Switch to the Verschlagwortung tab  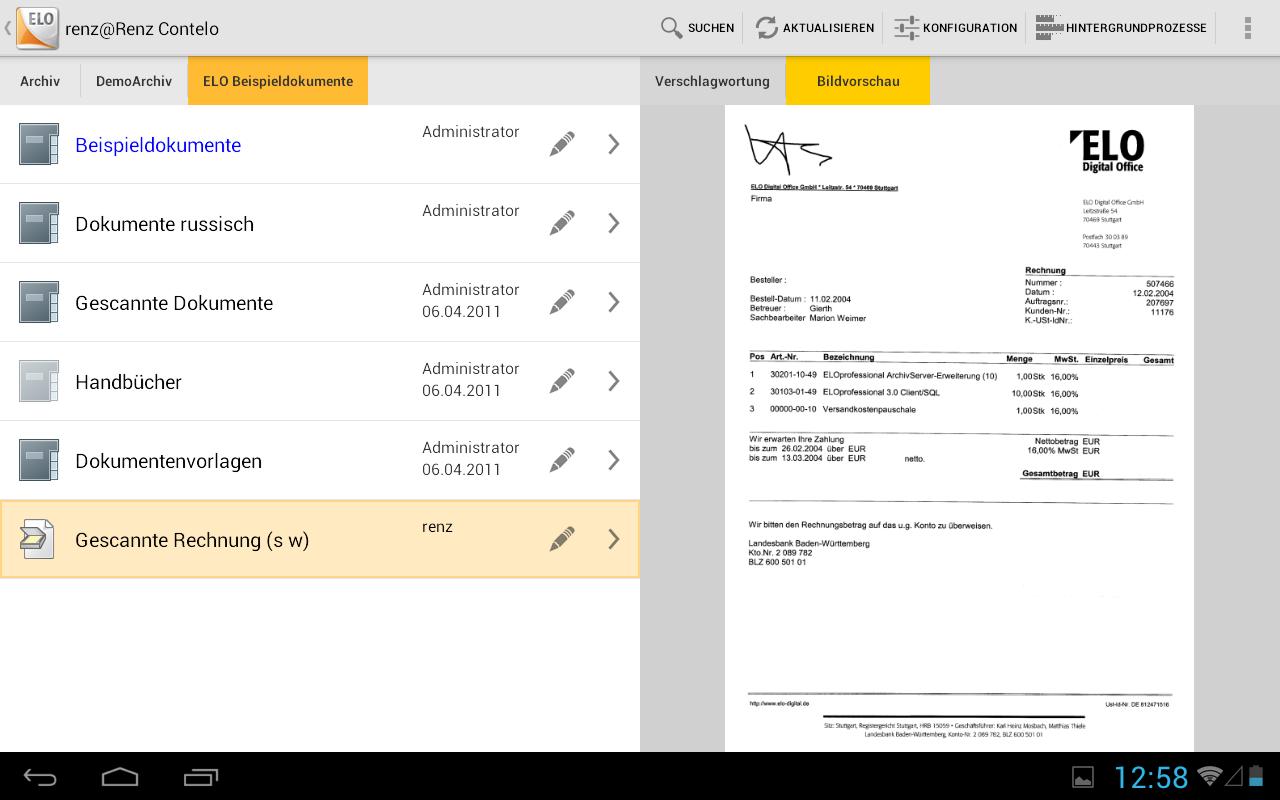[x=712, y=81]
